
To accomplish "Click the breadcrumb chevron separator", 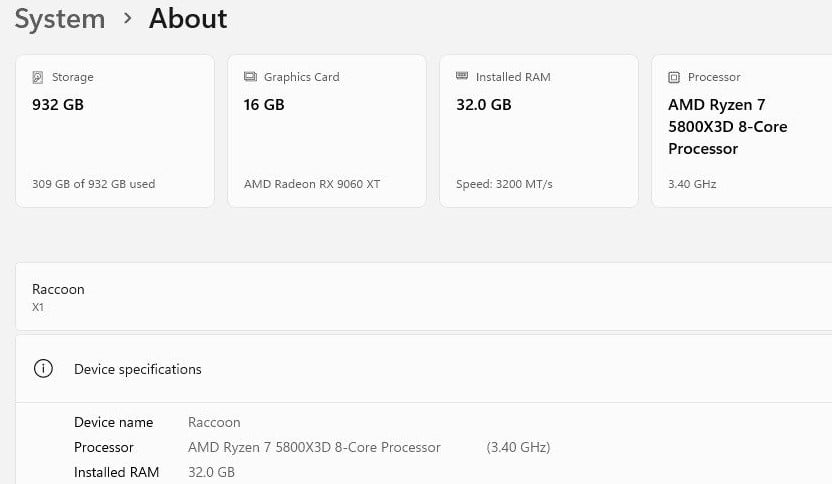I will pyautogui.click(x=127, y=20).
